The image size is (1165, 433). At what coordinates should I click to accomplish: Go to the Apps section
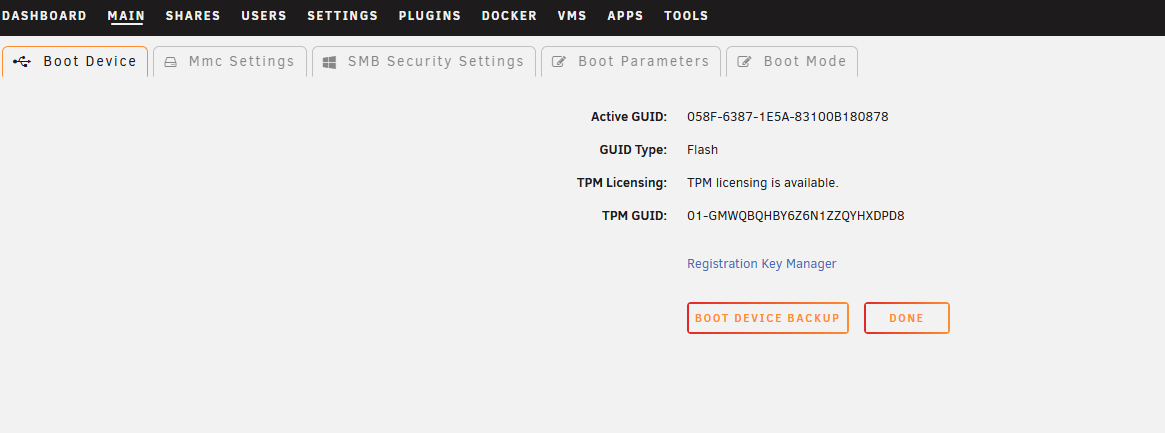pyautogui.click(x=626, y=16)
